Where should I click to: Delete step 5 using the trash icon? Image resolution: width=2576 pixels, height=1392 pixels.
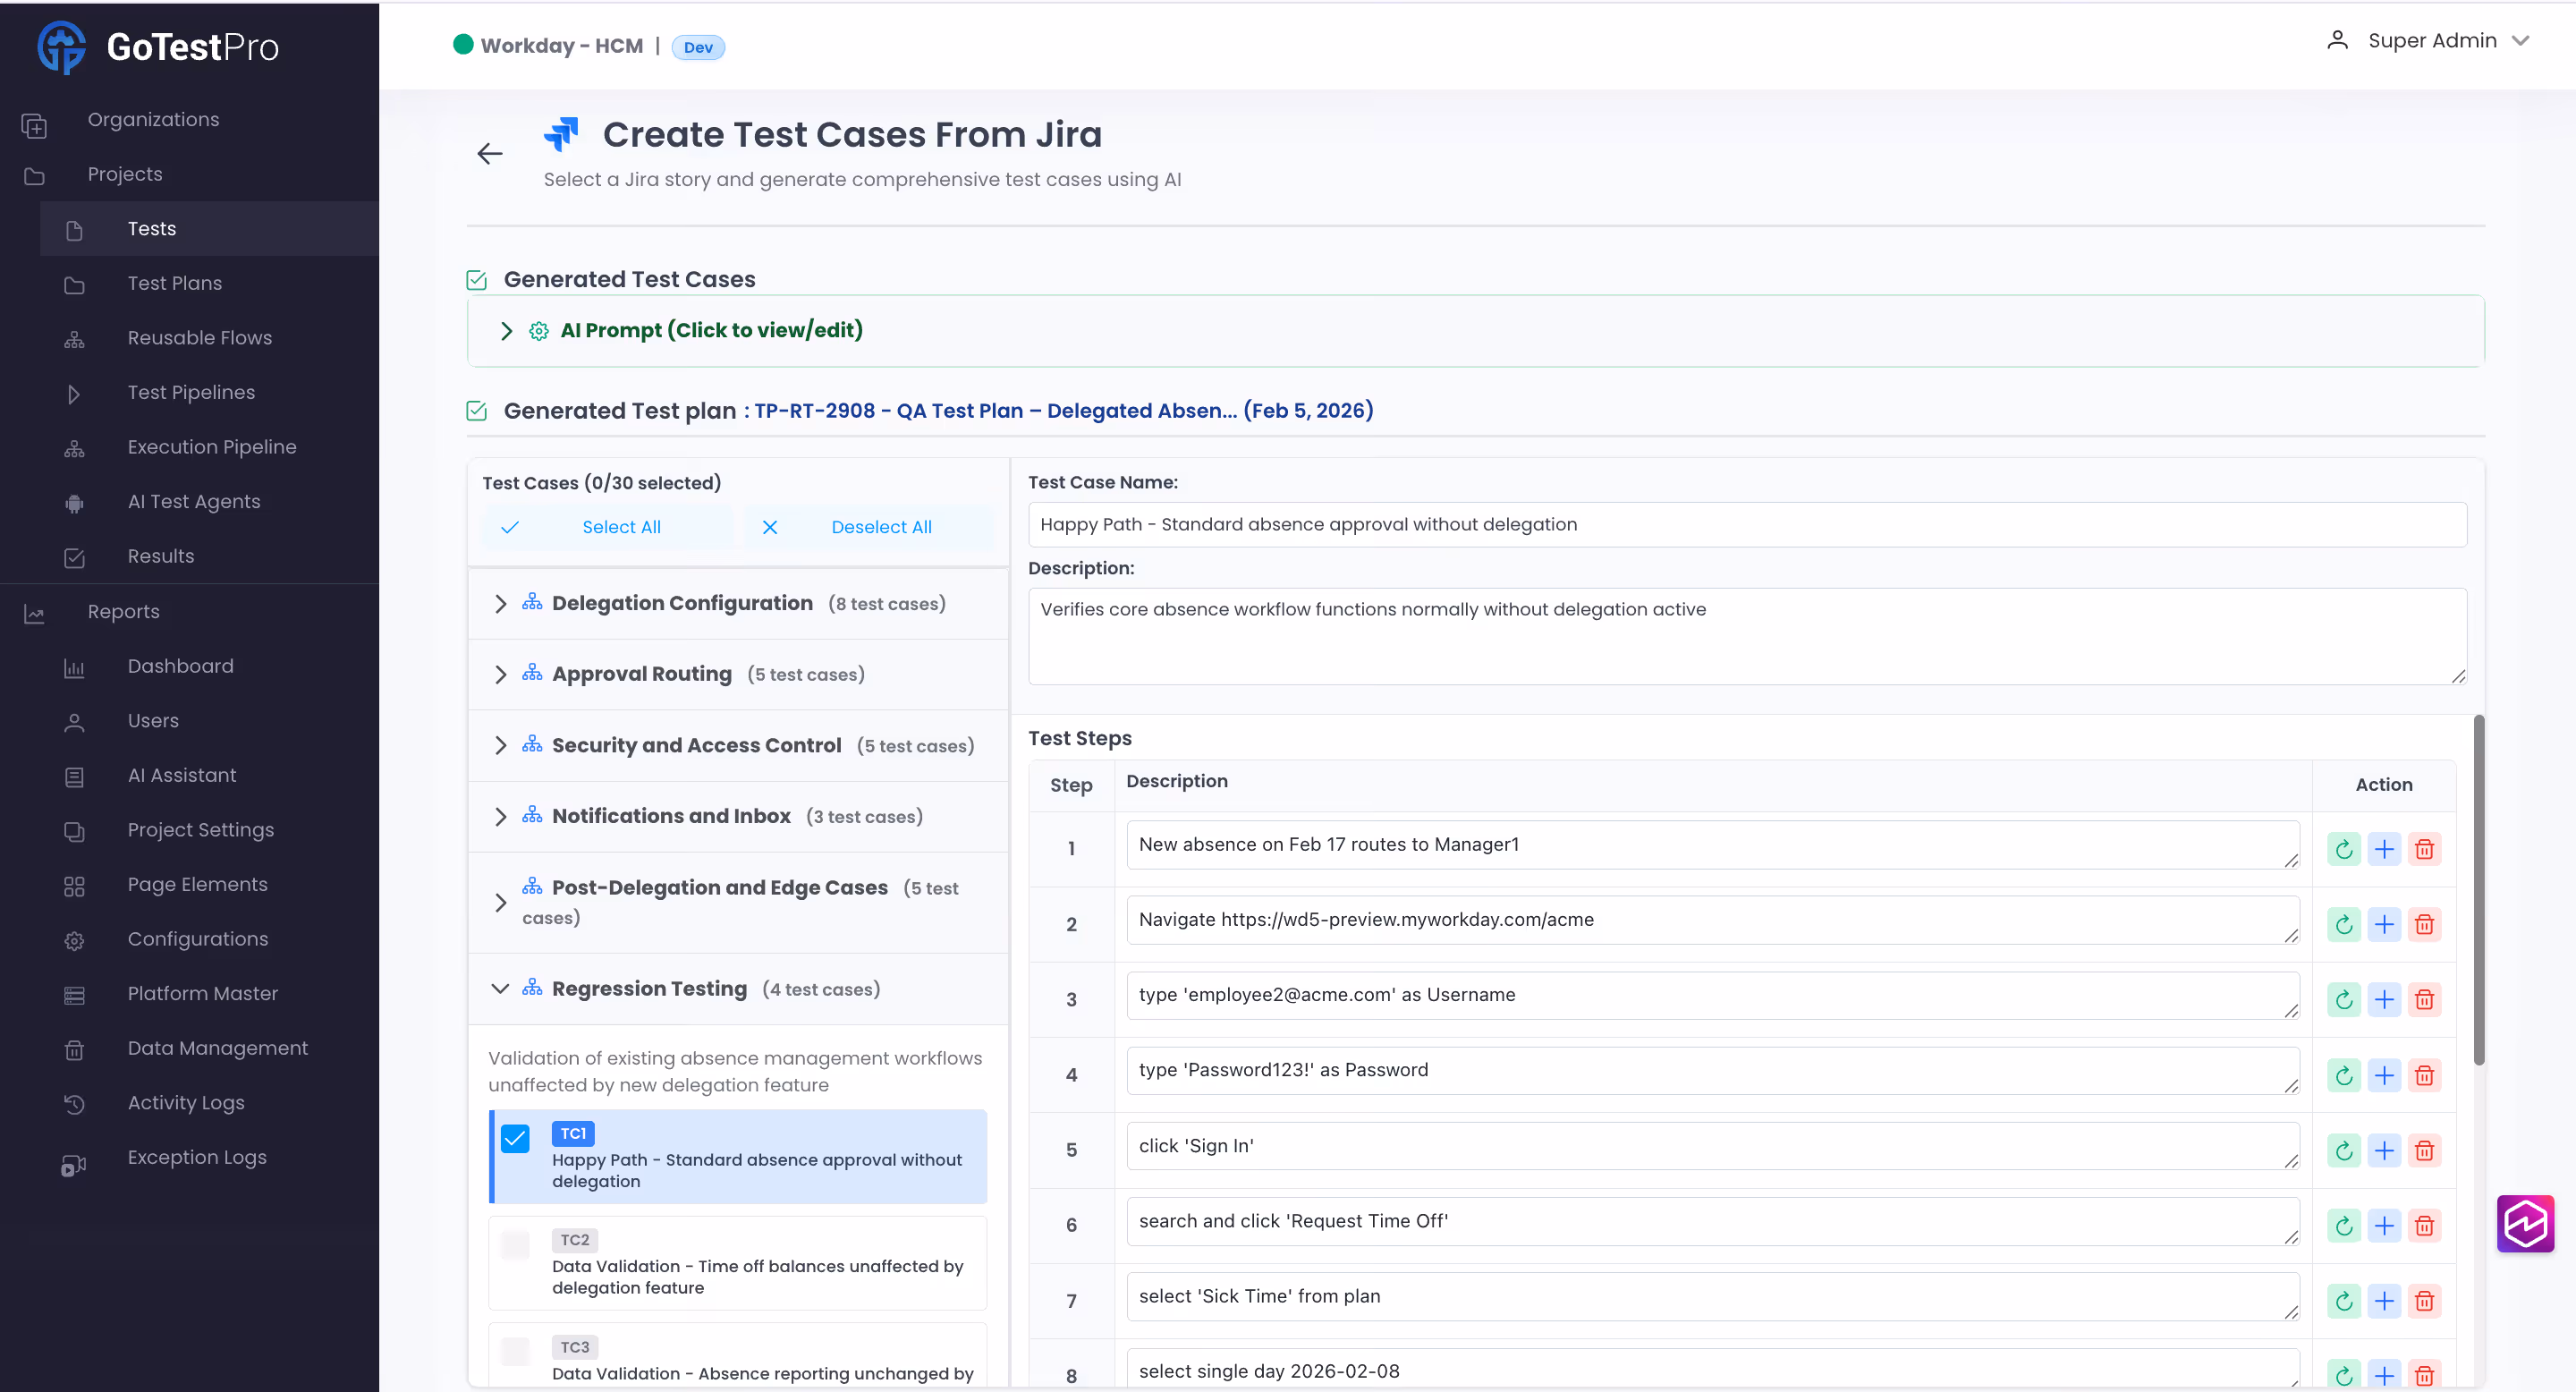pos(2424,1150)
